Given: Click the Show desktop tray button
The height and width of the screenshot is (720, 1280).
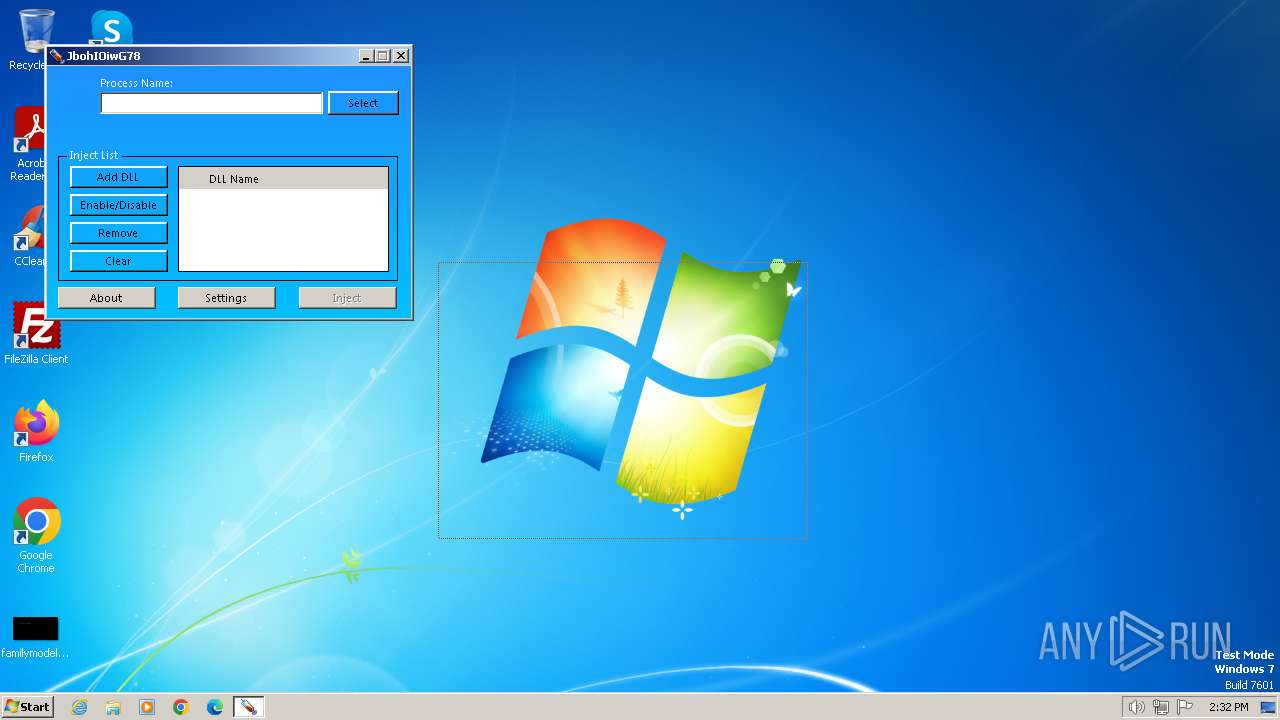Looking at the screenshot, I should tap(1268, 707).
